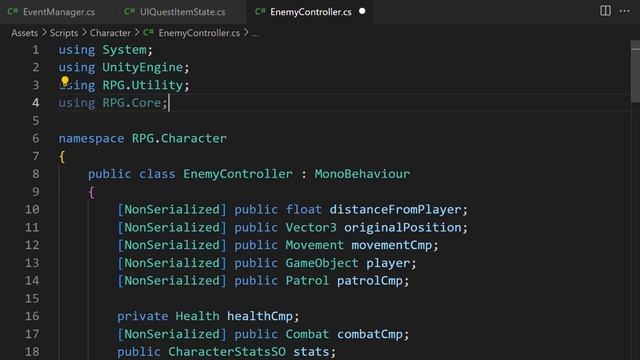Click 'RPG.Core' on line 4
The height and width of the screenshot is (360, 640).
pyautogui.click(x=131, y=103)
